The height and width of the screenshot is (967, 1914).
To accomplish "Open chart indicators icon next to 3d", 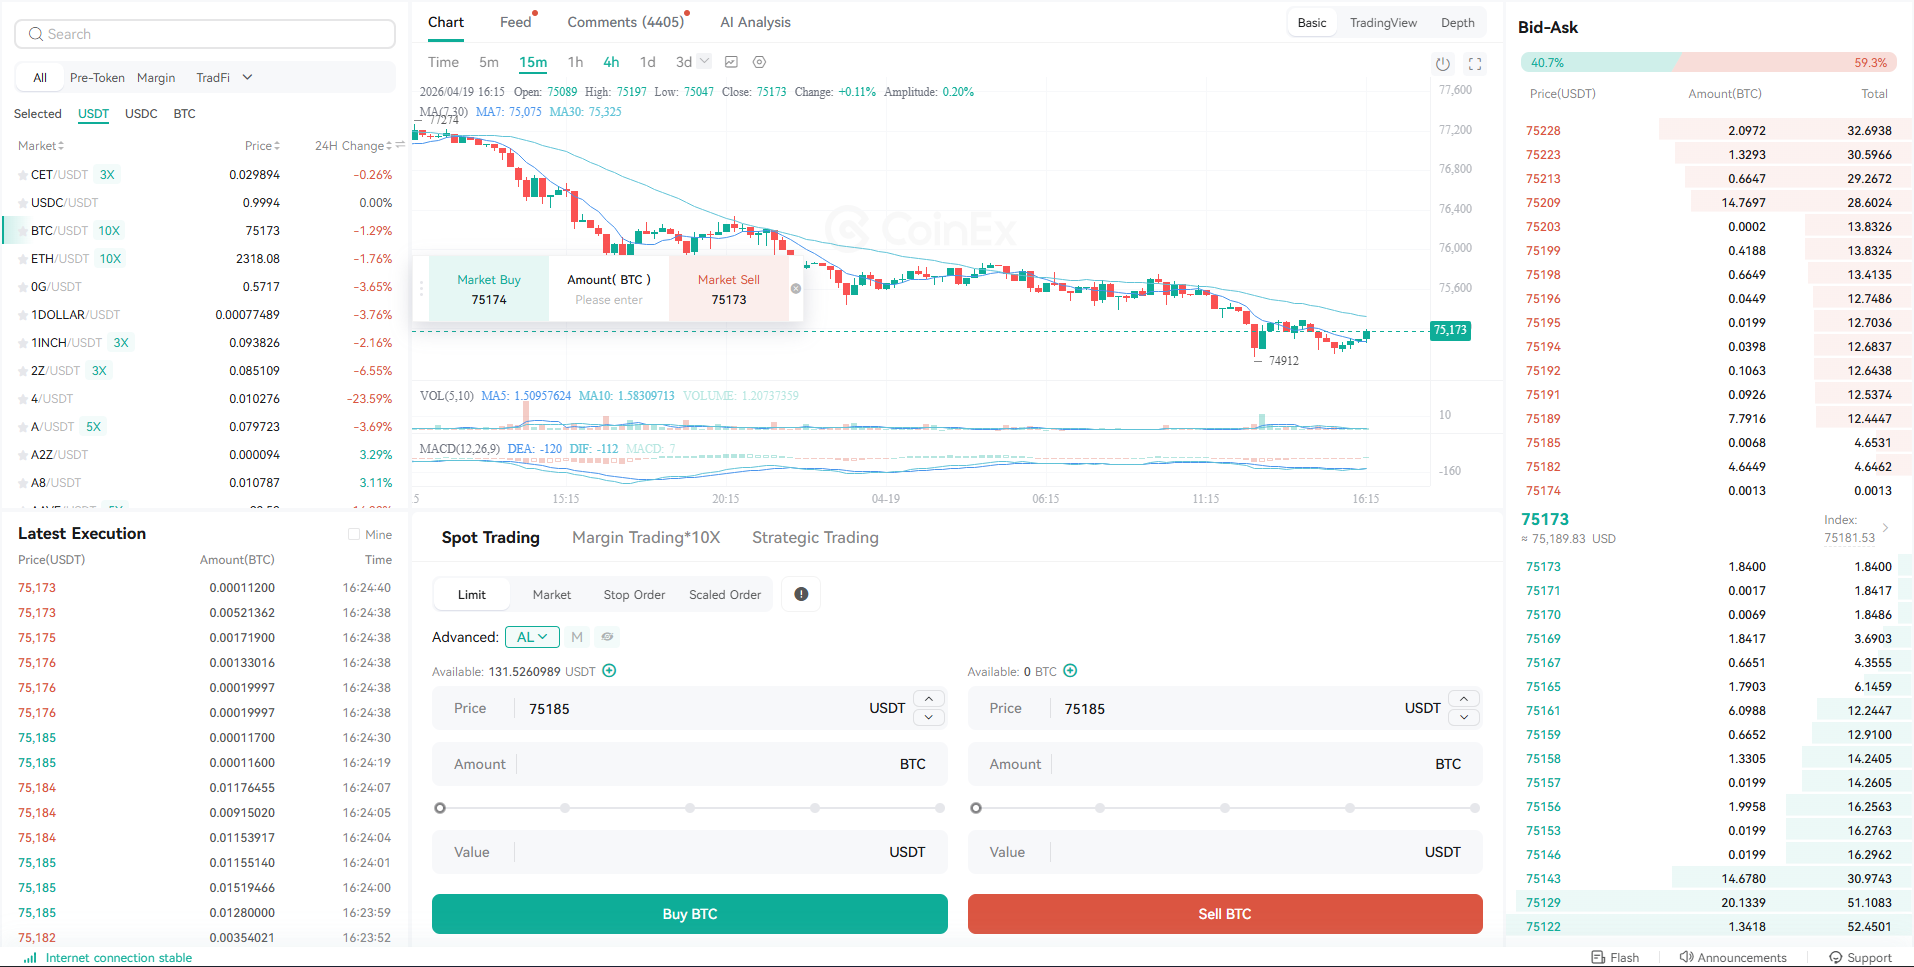I will click(x=731, y=62).
